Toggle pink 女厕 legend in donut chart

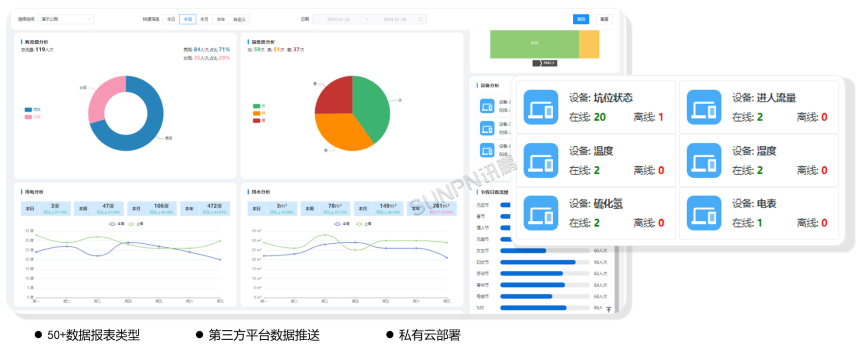32,117
